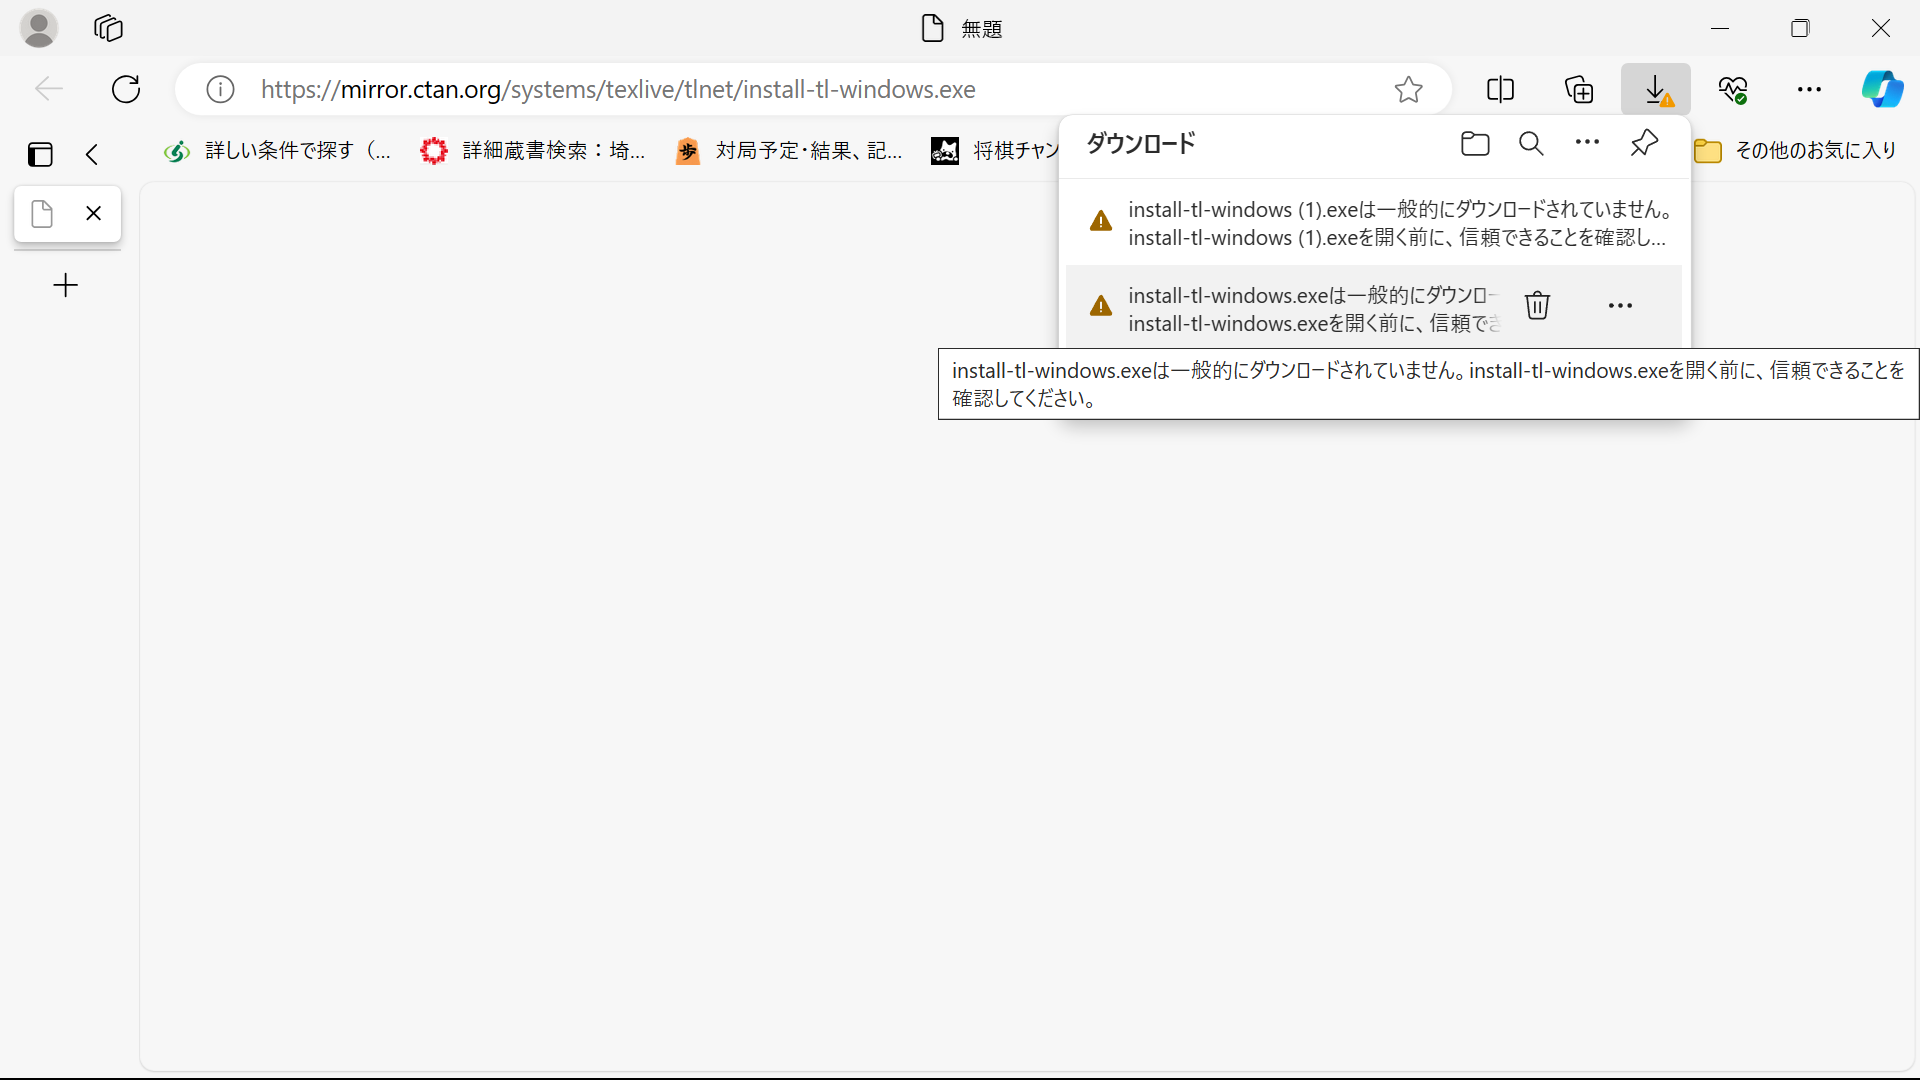Reload the page with refresh icon
The image size is (1920, 1080).
(x=126, y=89)
